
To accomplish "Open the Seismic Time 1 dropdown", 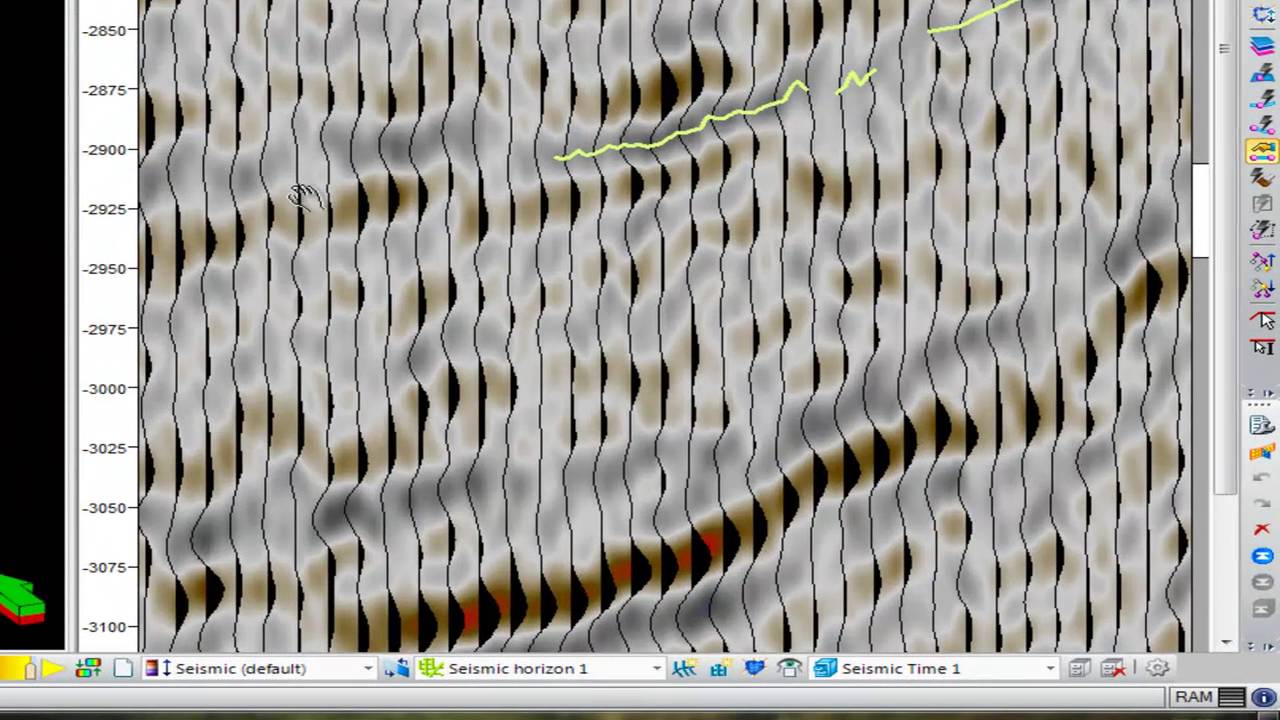I will (x=935, y=669).
